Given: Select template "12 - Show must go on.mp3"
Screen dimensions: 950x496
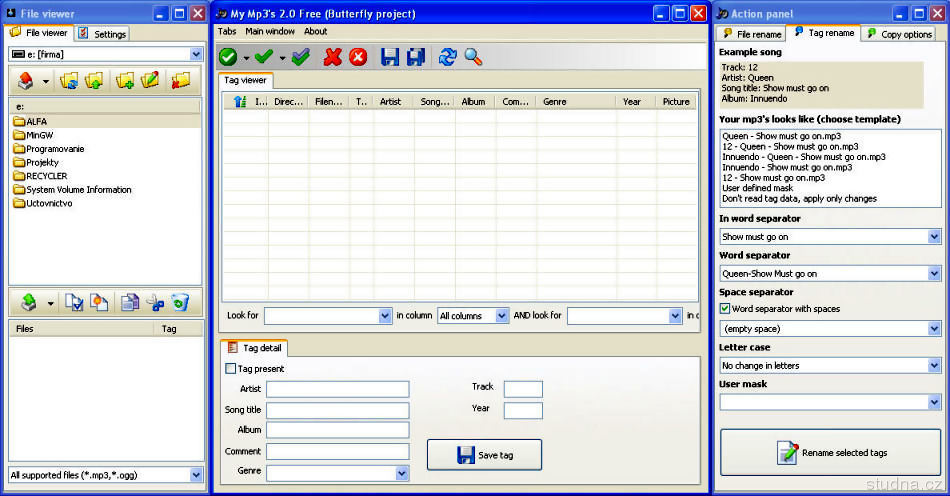Looking at the screenshot, I should (773, 177).
